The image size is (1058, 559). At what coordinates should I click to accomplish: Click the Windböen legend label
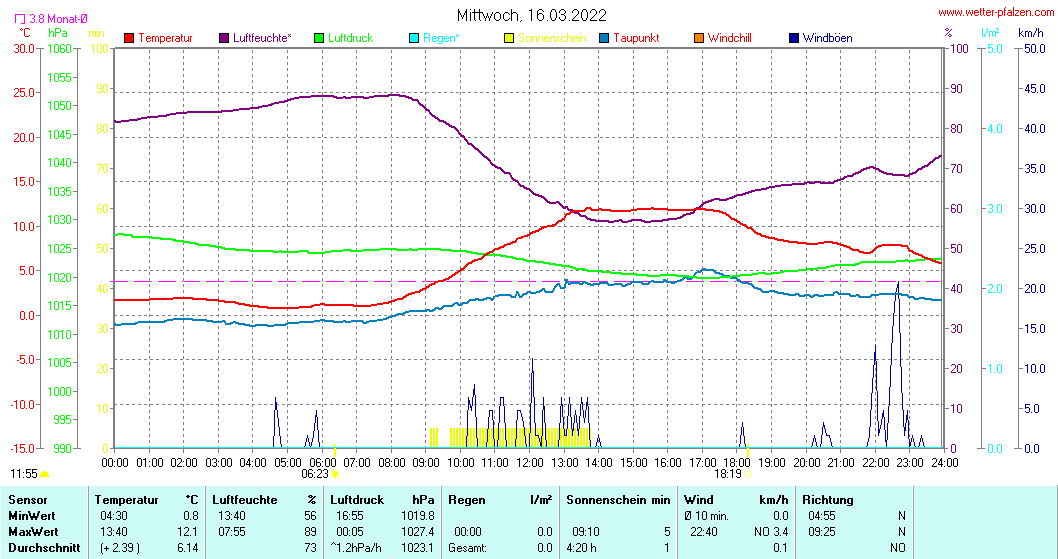tap(827, 38)
